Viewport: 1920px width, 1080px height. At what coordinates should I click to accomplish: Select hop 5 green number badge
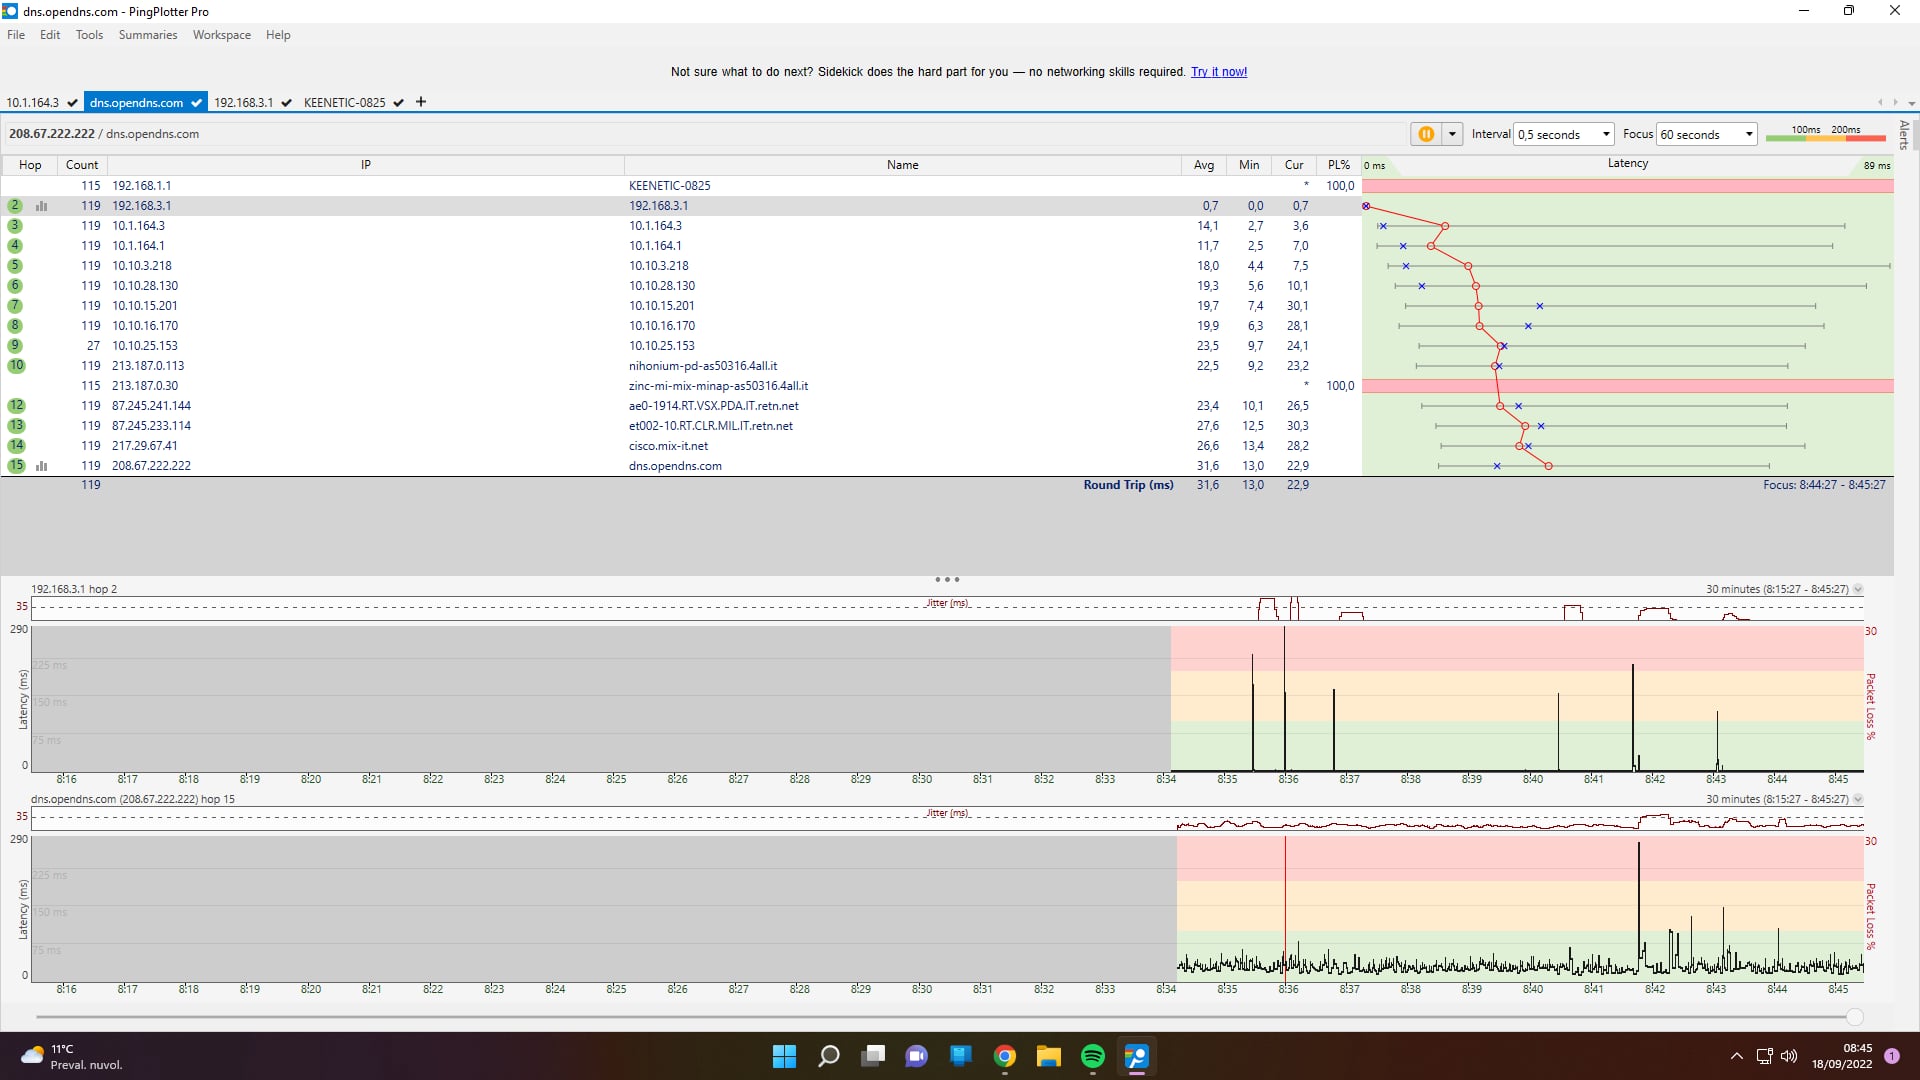(x=15, y=266)
